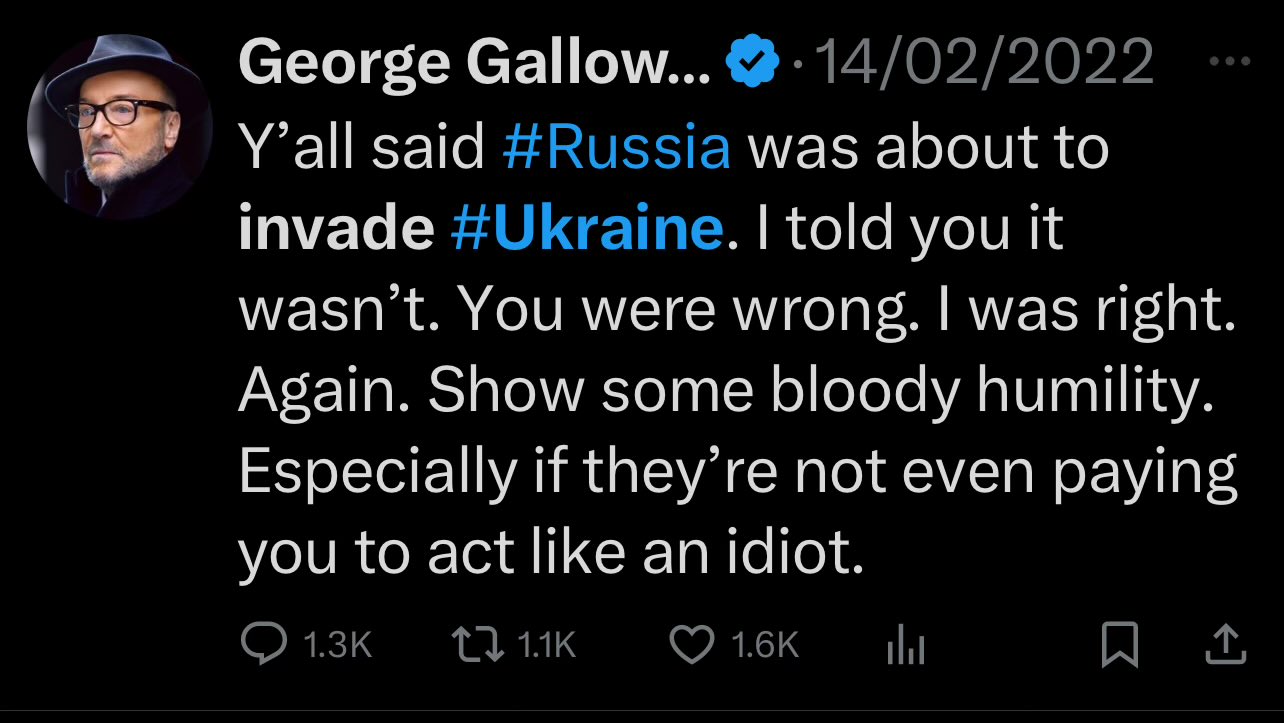Bookmark this George Galloway tweet

(x=1119, y=645)
